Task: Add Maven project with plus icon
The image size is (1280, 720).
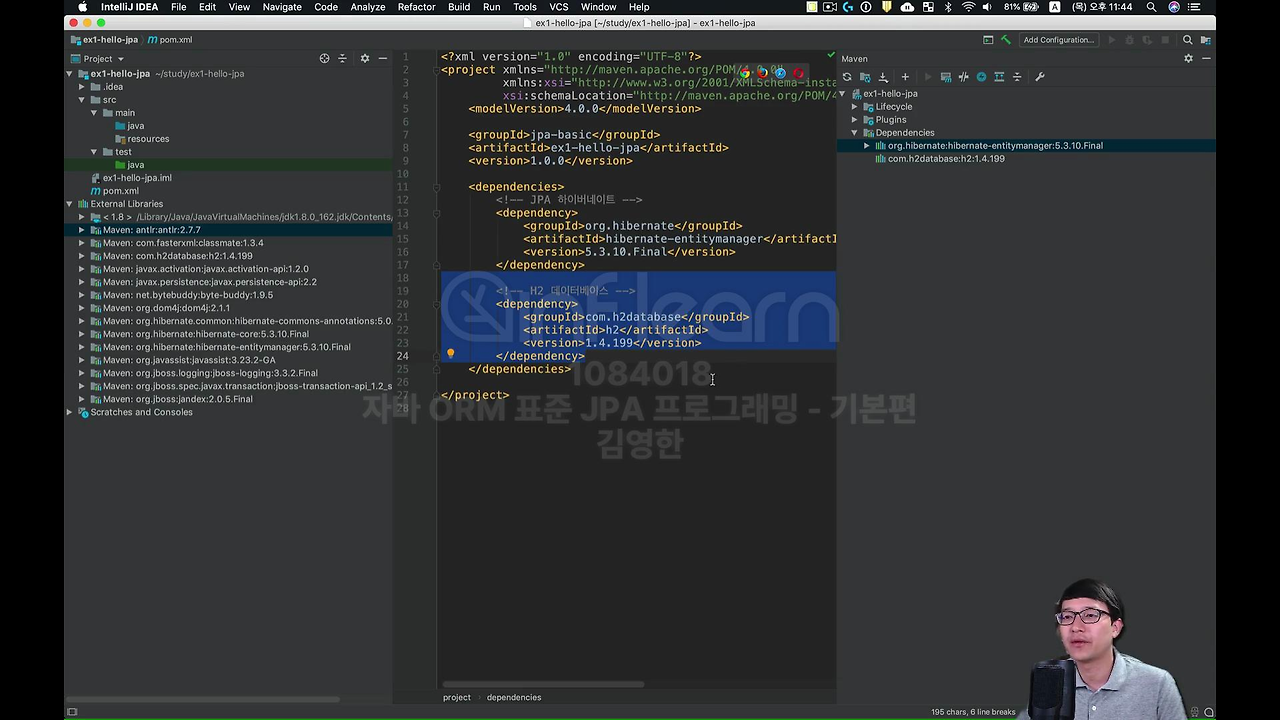Action: click(x=905, y=77)
